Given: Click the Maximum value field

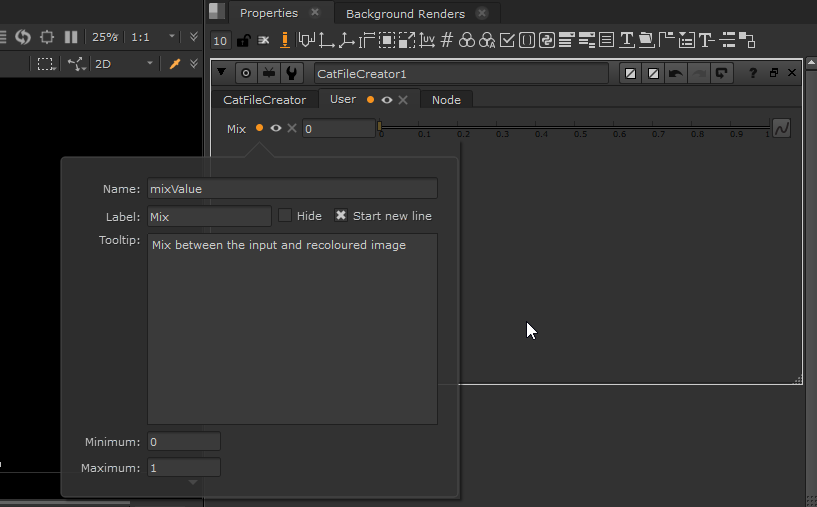Looking at the screenshot, I should pyautogui.click(x=184, y=467).
